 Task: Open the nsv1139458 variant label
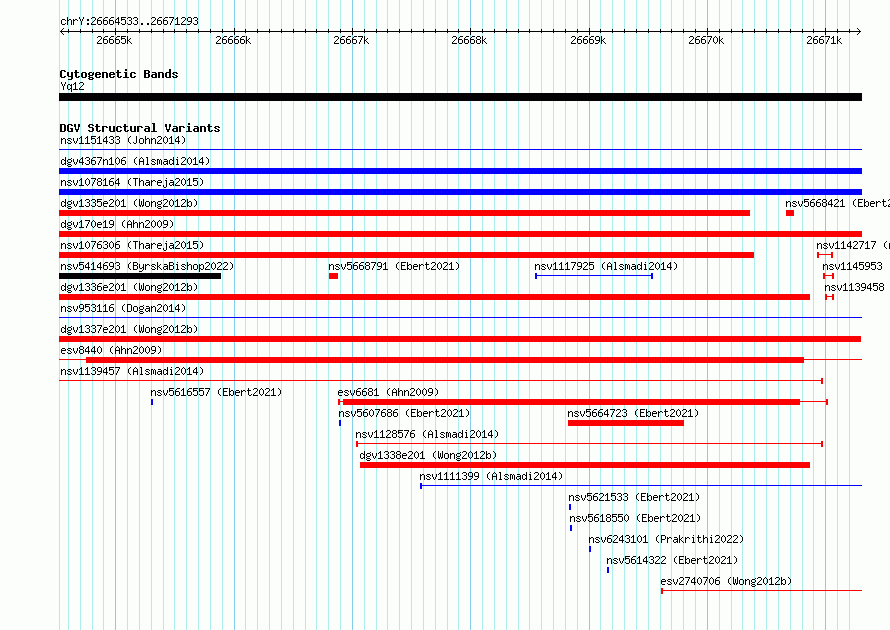854,287
